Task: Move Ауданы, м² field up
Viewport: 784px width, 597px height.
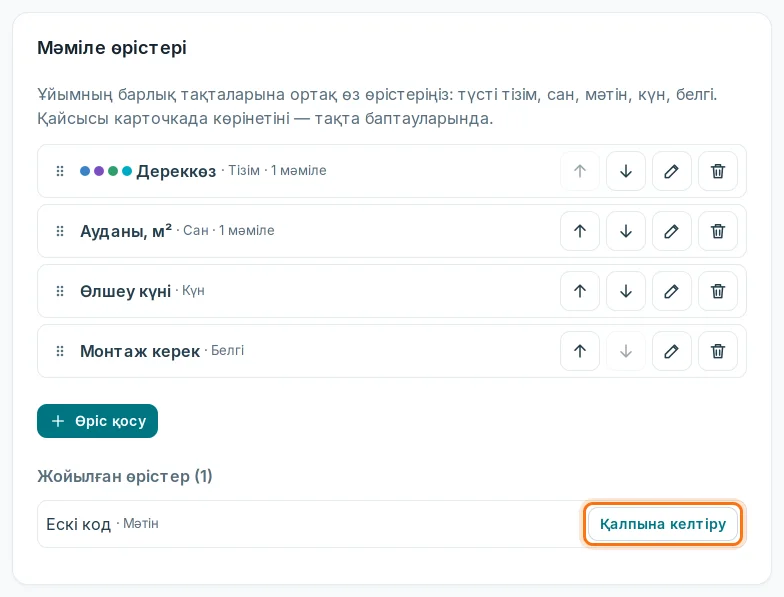Action: 580,231
